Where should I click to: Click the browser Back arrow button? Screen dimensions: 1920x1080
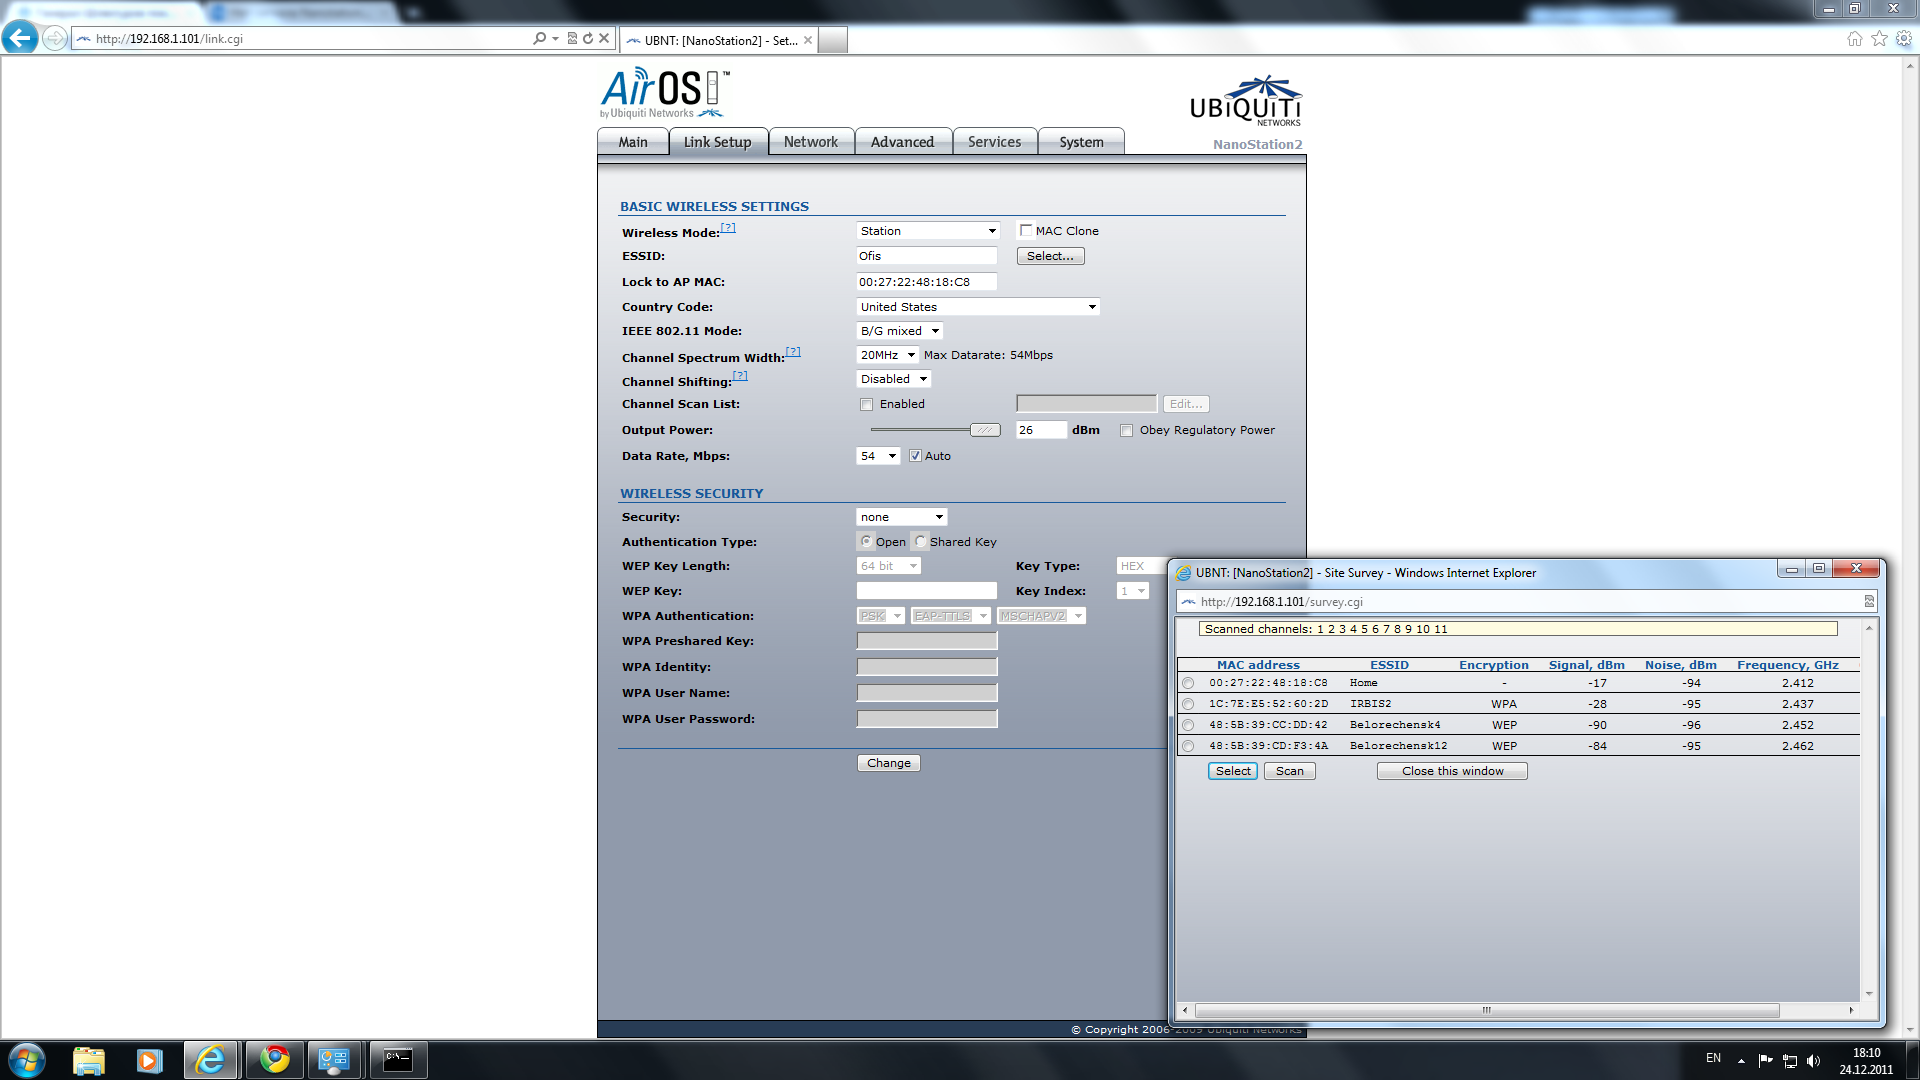pos(20,38)
